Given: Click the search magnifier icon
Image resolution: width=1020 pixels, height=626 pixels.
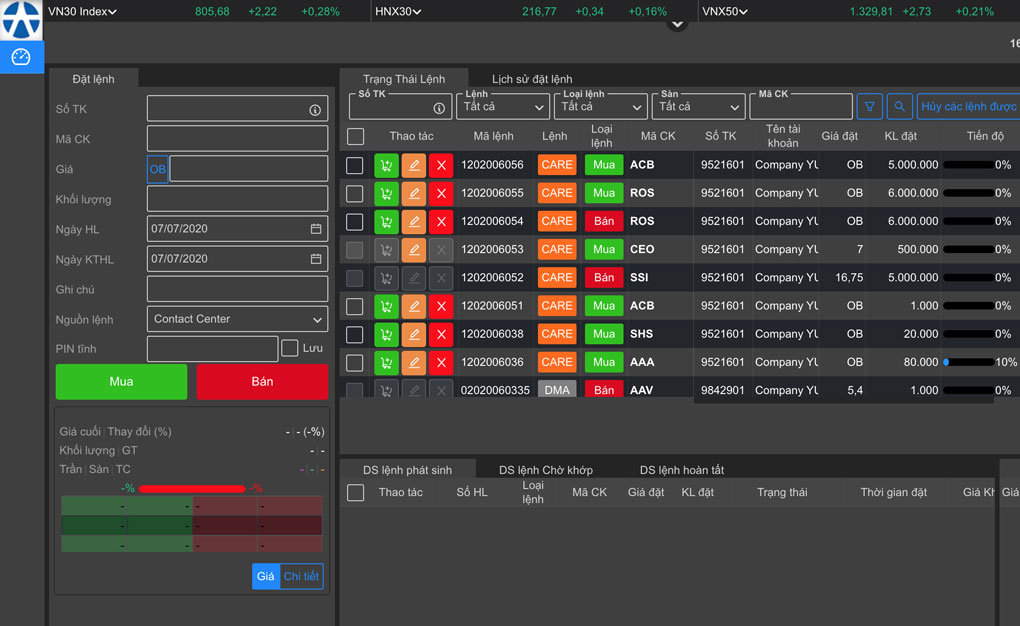Looking at the screenshot, I should pyautogui.click(x=899, y=106).
